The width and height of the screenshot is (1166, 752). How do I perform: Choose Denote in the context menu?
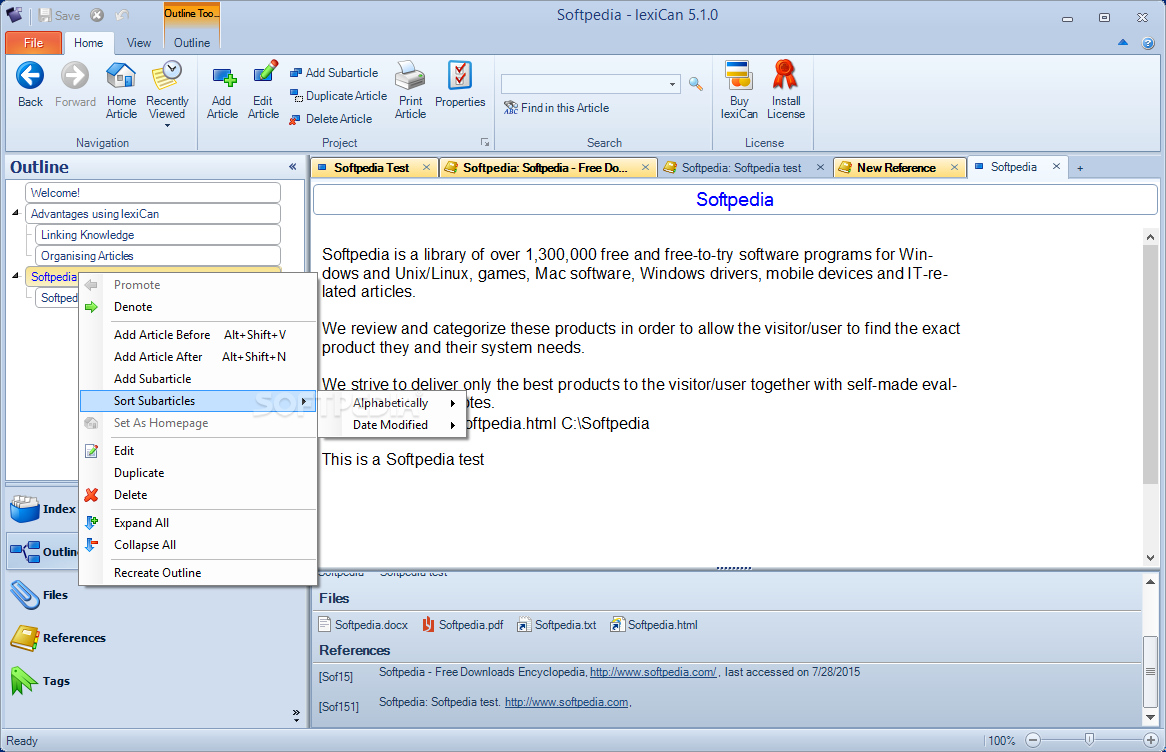(198, 307)
